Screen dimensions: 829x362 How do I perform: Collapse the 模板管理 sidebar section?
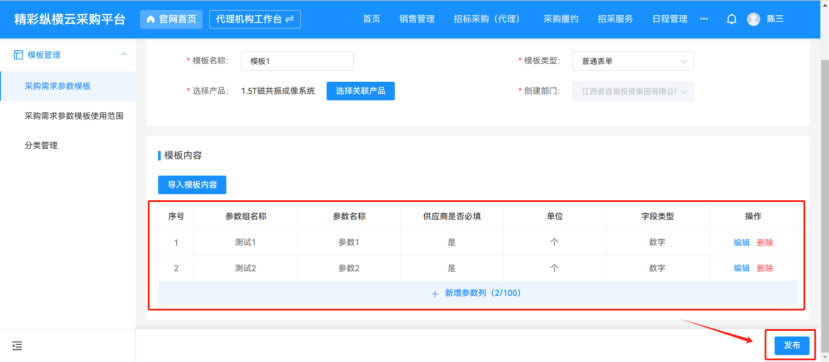[124, 55]
